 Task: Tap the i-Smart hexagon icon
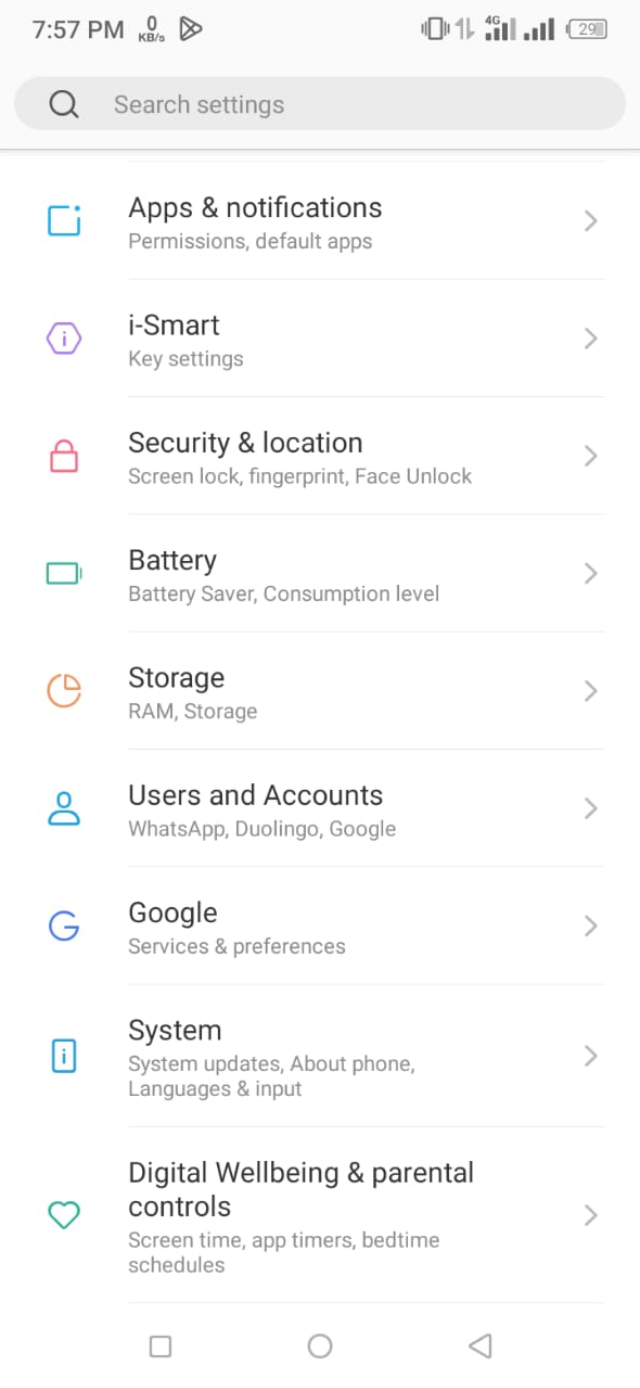[x=63, y=339]
